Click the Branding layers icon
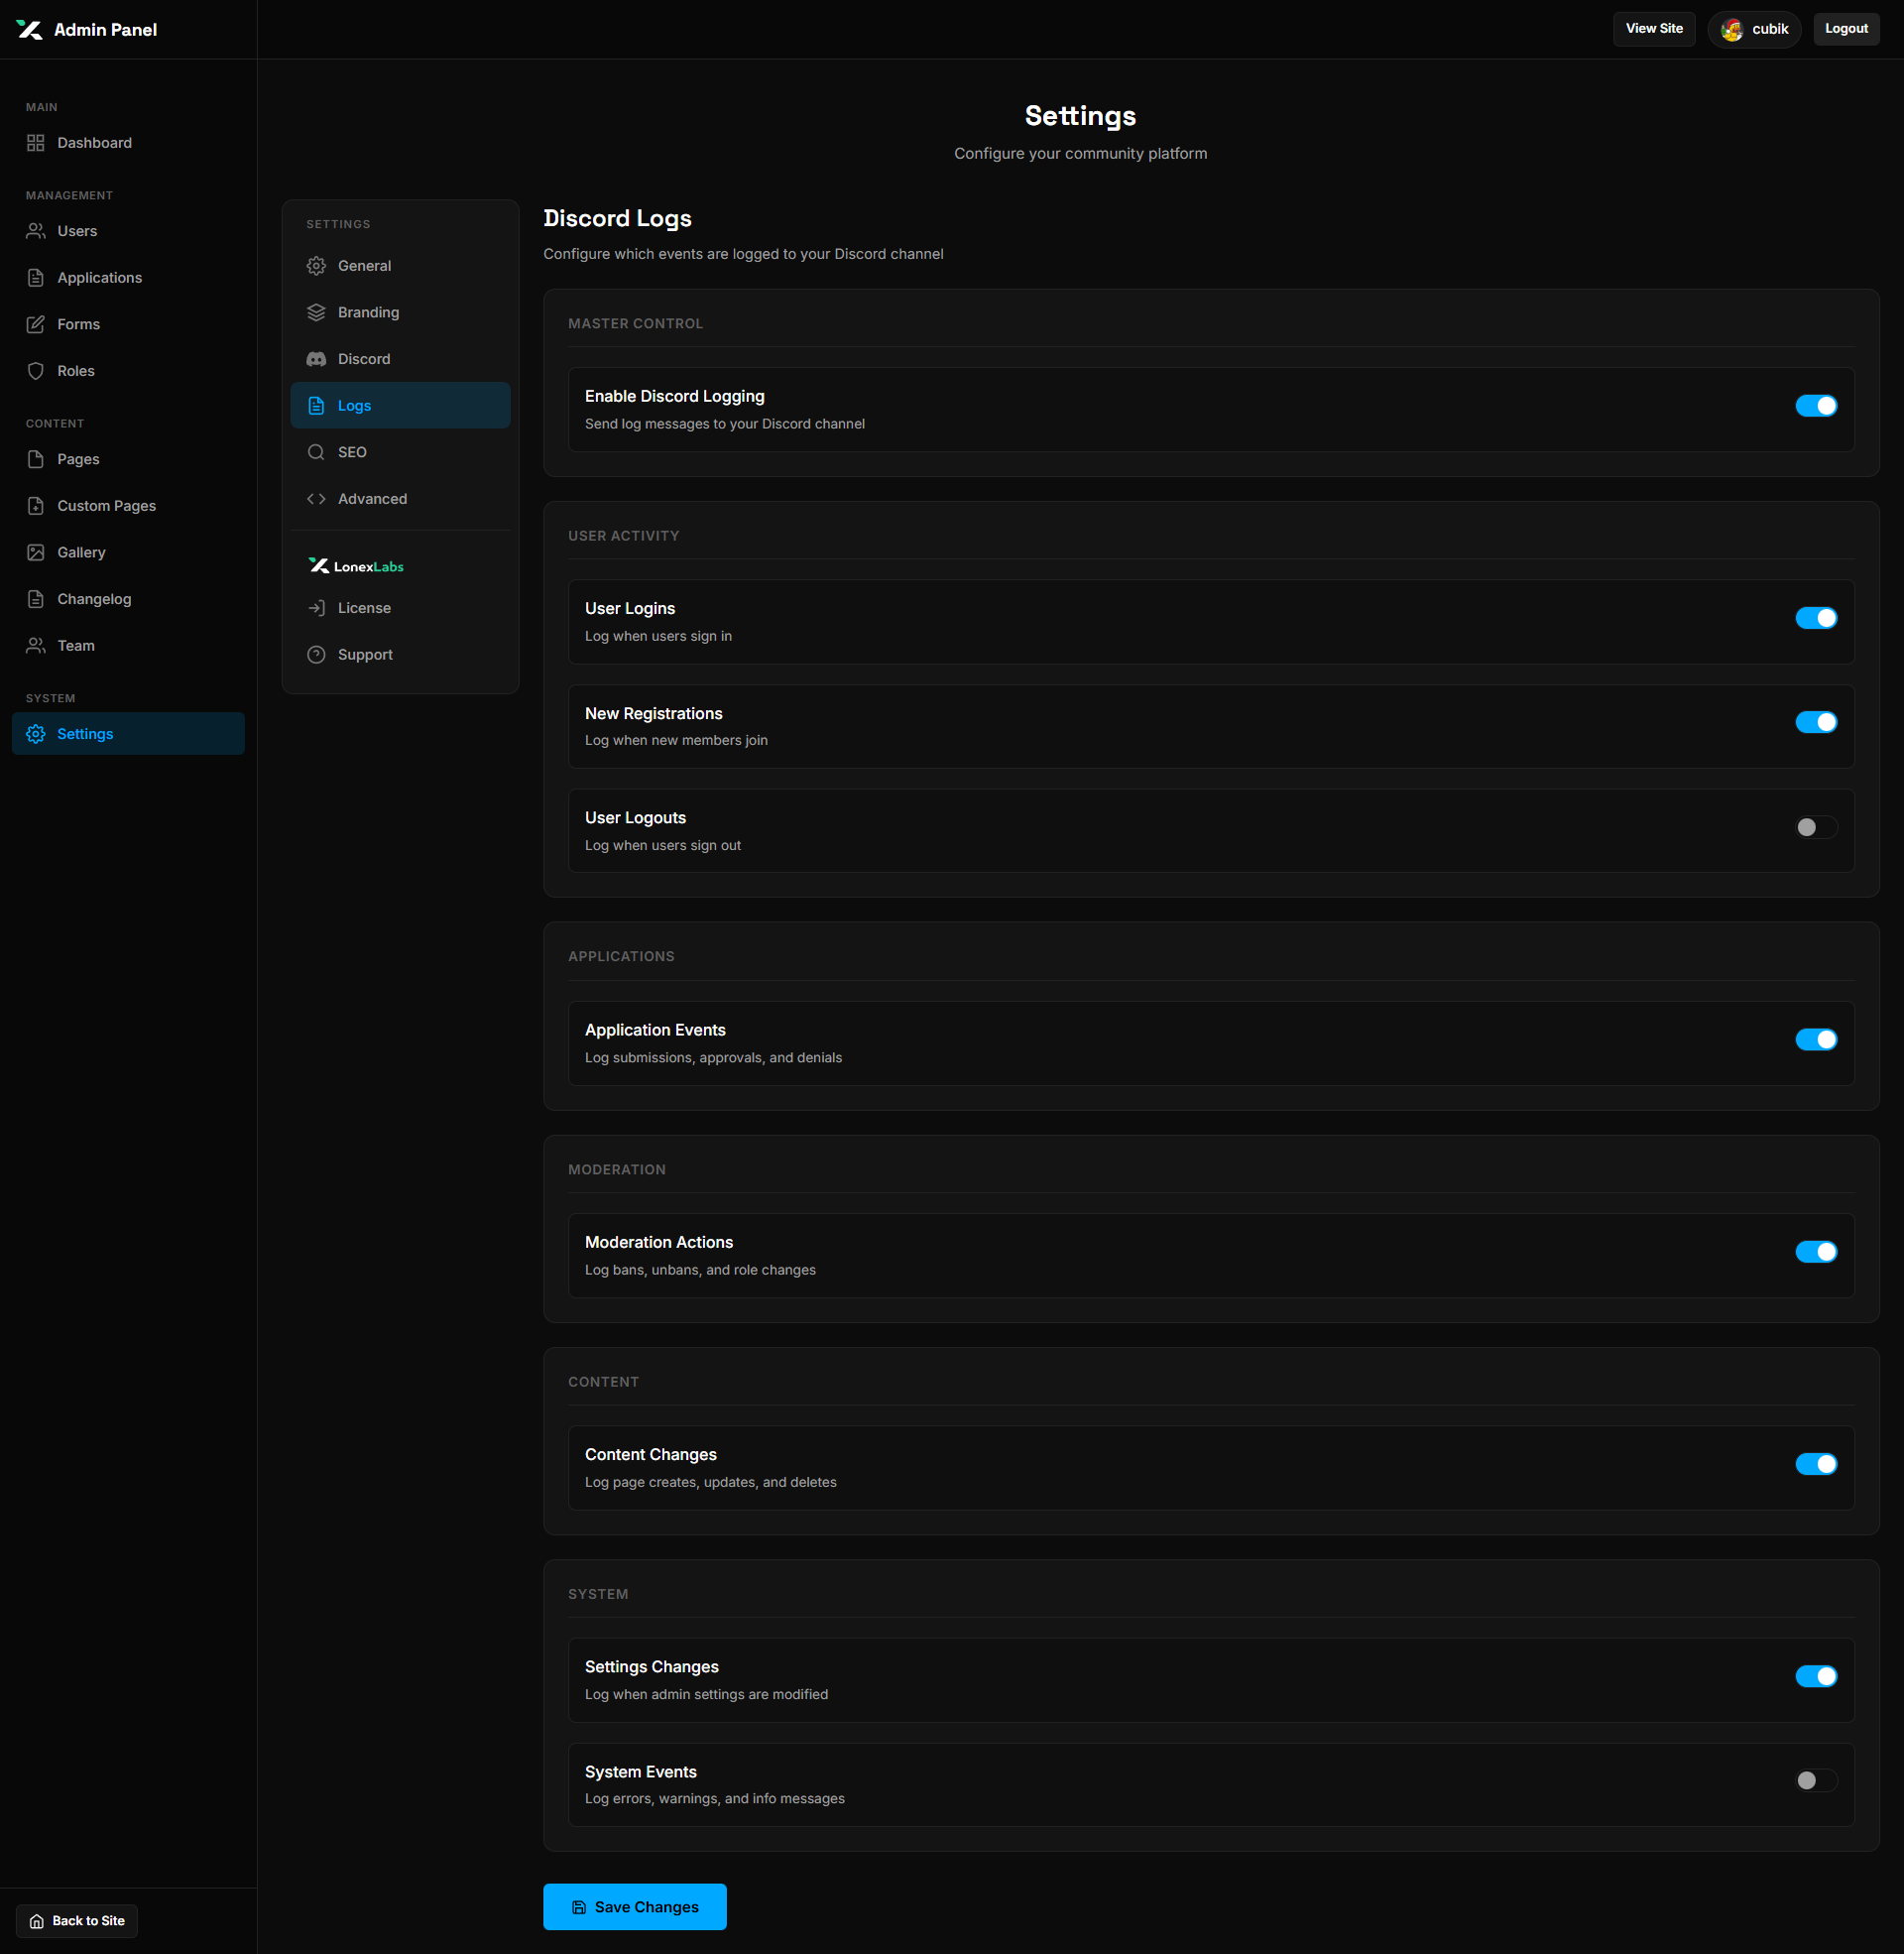The image size is (1904, 1954). point(316,313)
